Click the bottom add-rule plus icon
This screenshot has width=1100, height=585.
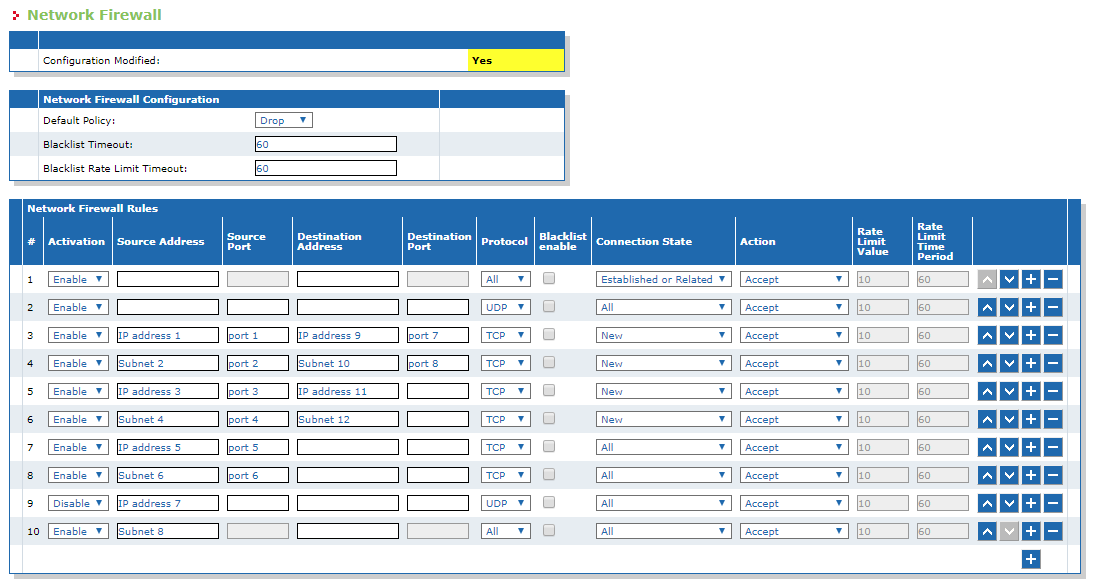click(1031, 559)
